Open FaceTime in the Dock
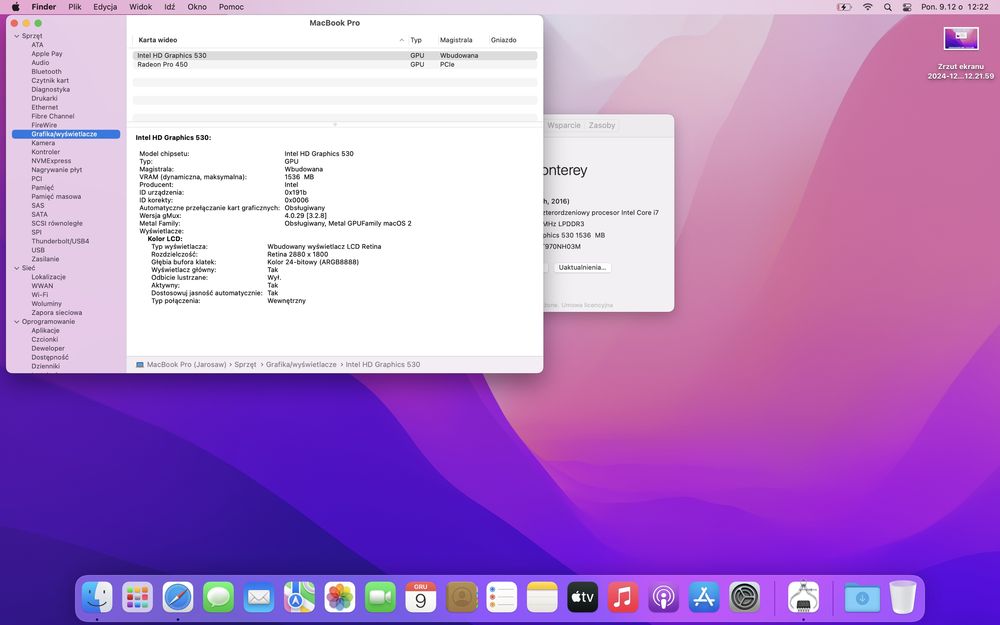 pyautogui.click(x=380, y=598)
